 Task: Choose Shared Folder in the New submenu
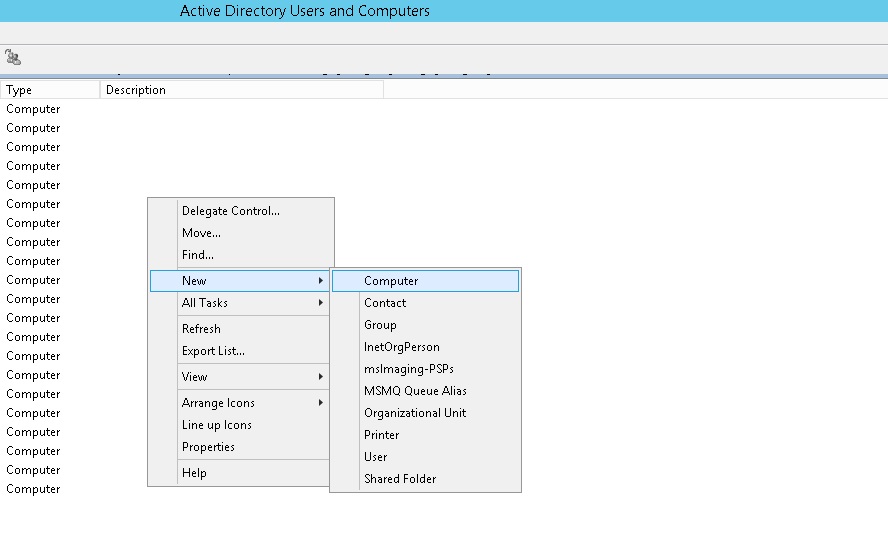[x=425, y=479]
